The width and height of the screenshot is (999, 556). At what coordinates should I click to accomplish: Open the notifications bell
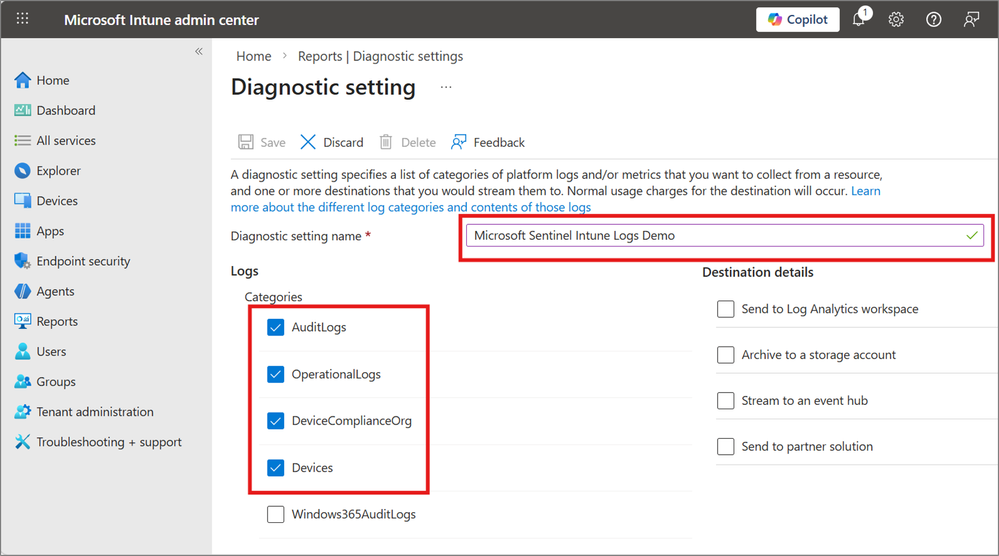tap(859, 20)
